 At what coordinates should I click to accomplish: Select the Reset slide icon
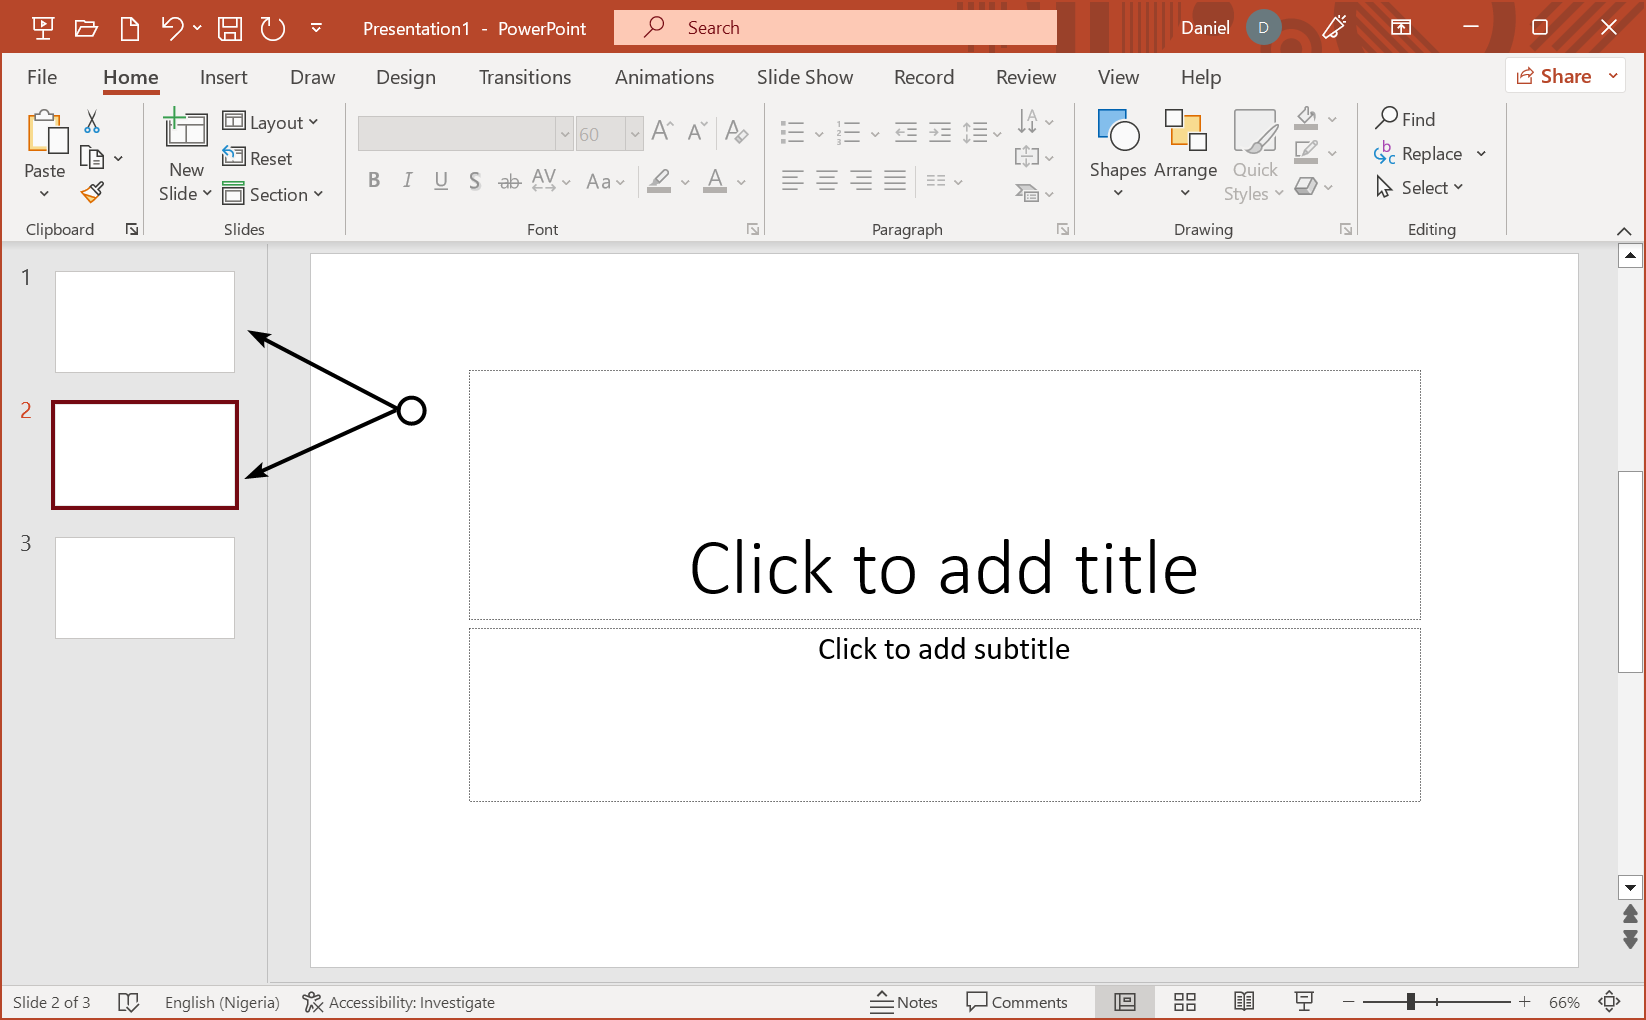point(259,158)
